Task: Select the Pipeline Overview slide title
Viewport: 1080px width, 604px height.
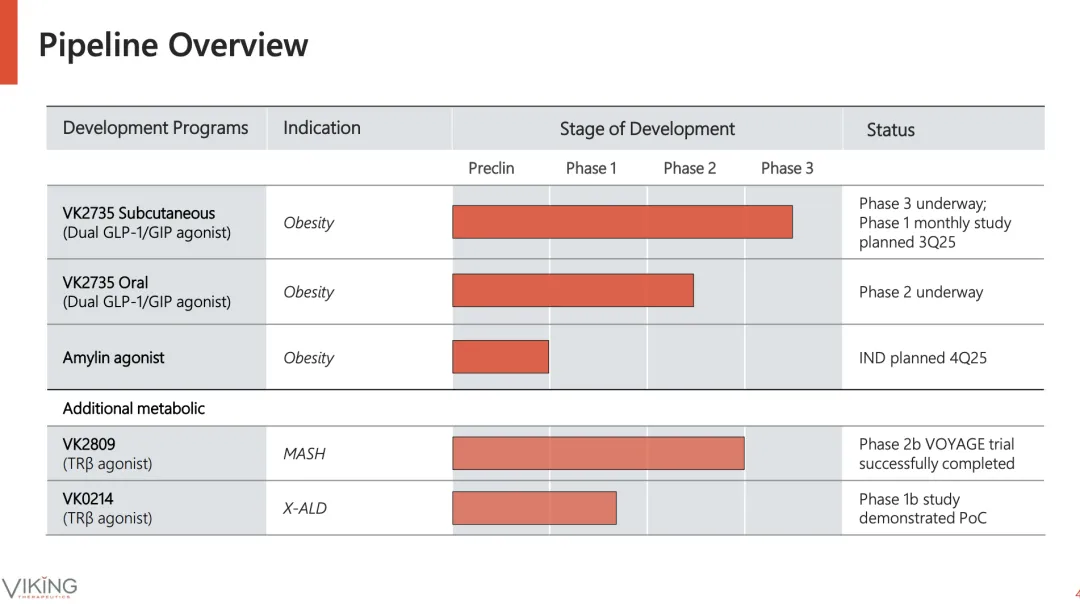Action: coord(173,45)
